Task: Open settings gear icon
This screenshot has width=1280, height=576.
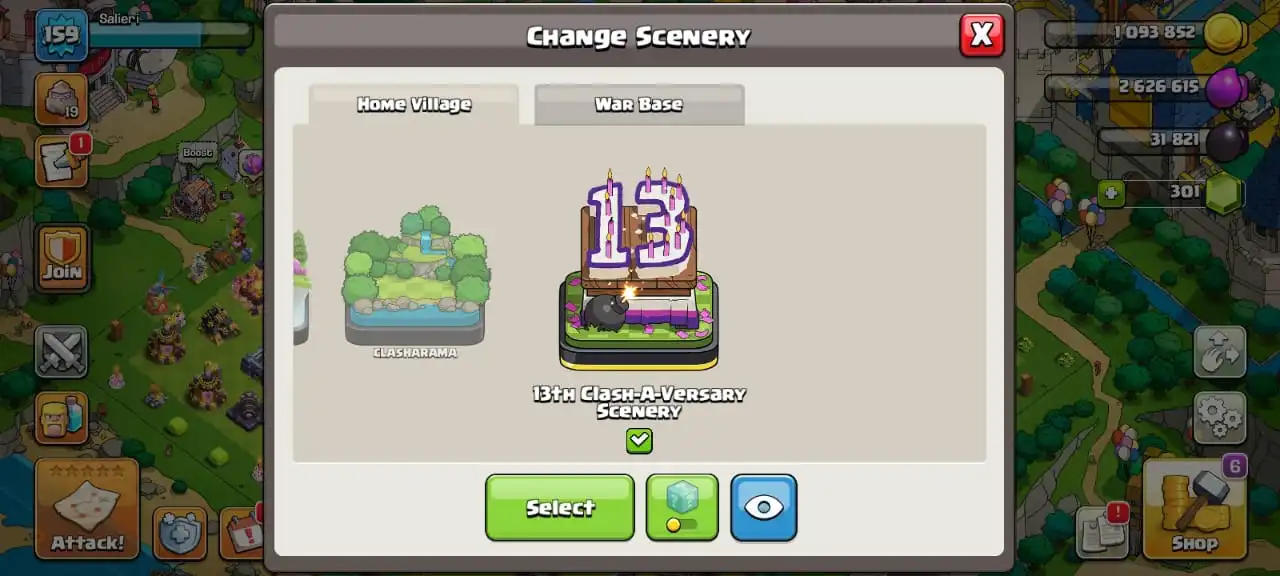Action: pyautogui.click(x=1220, y=418)
